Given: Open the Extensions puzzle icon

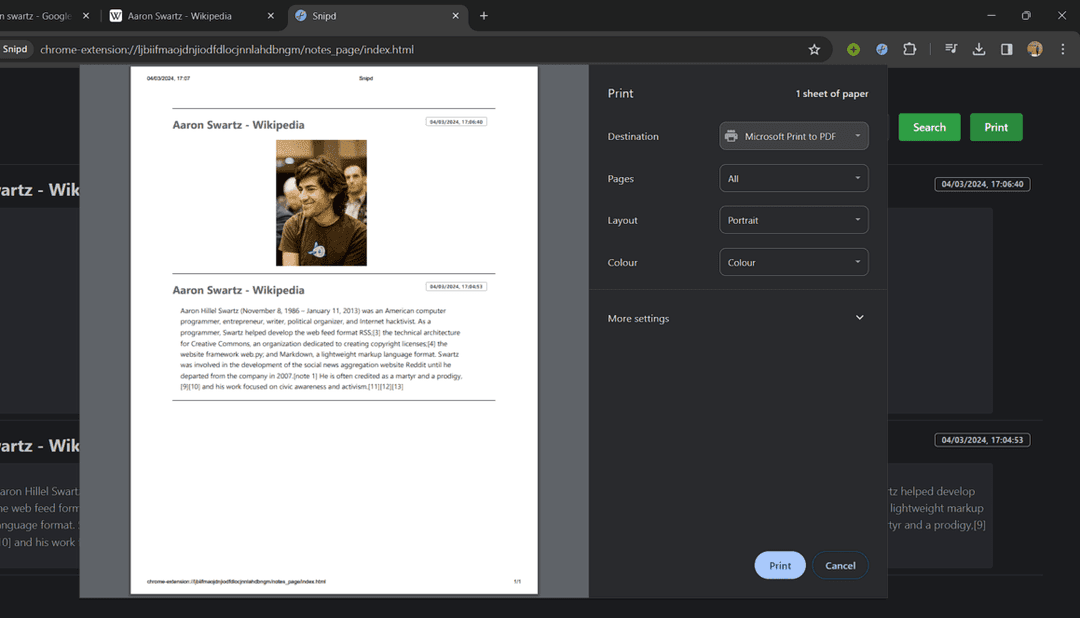Looking at the screenshot, I should [910, 50].
